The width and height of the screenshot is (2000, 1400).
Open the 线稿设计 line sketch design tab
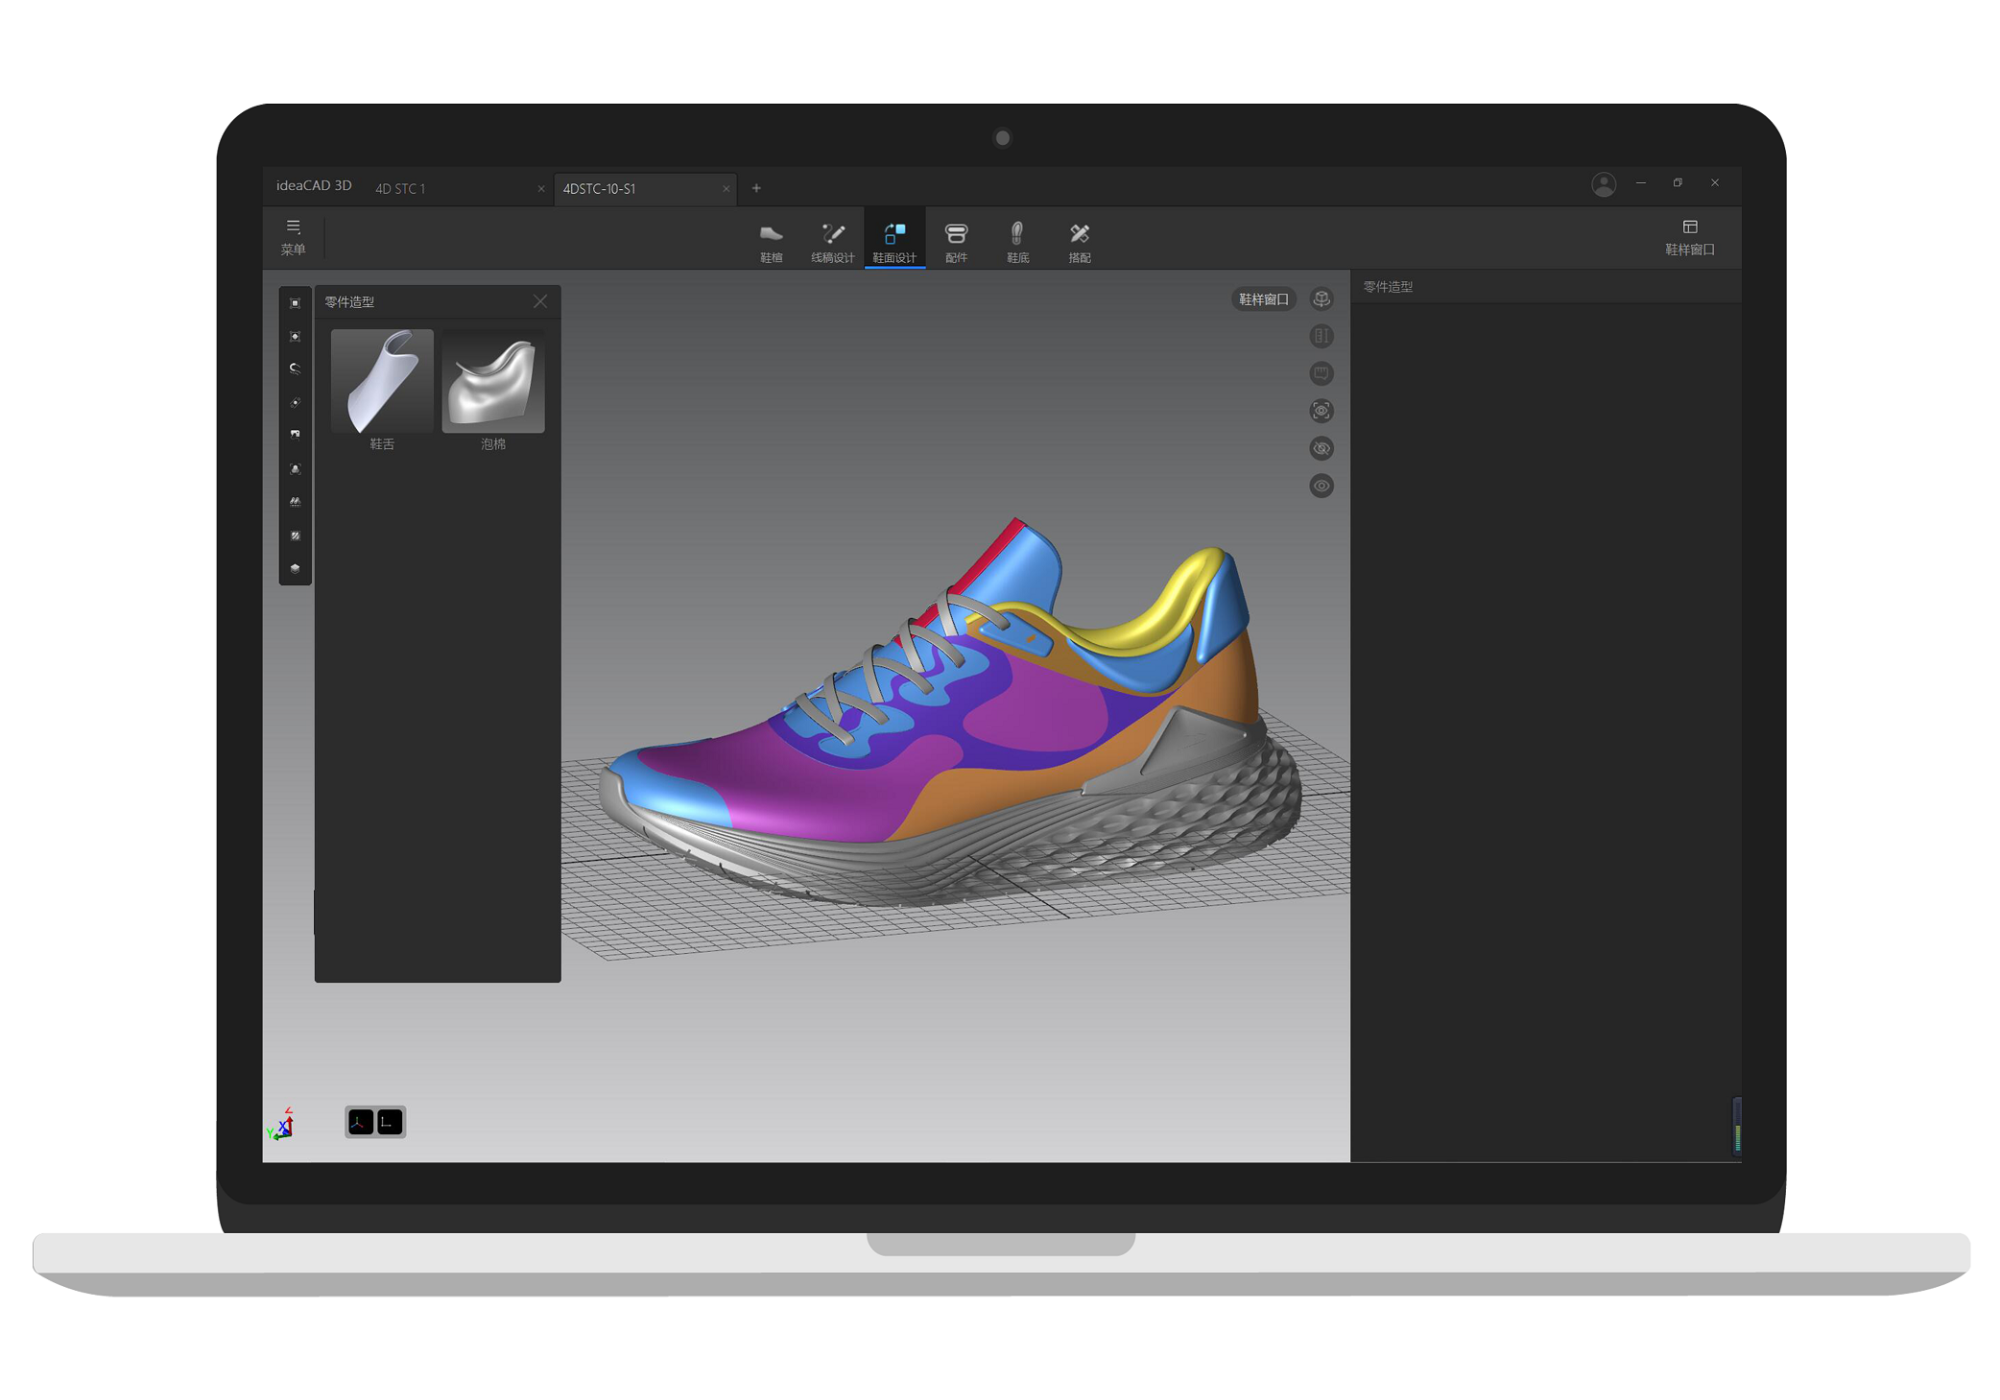pos(832,241)
